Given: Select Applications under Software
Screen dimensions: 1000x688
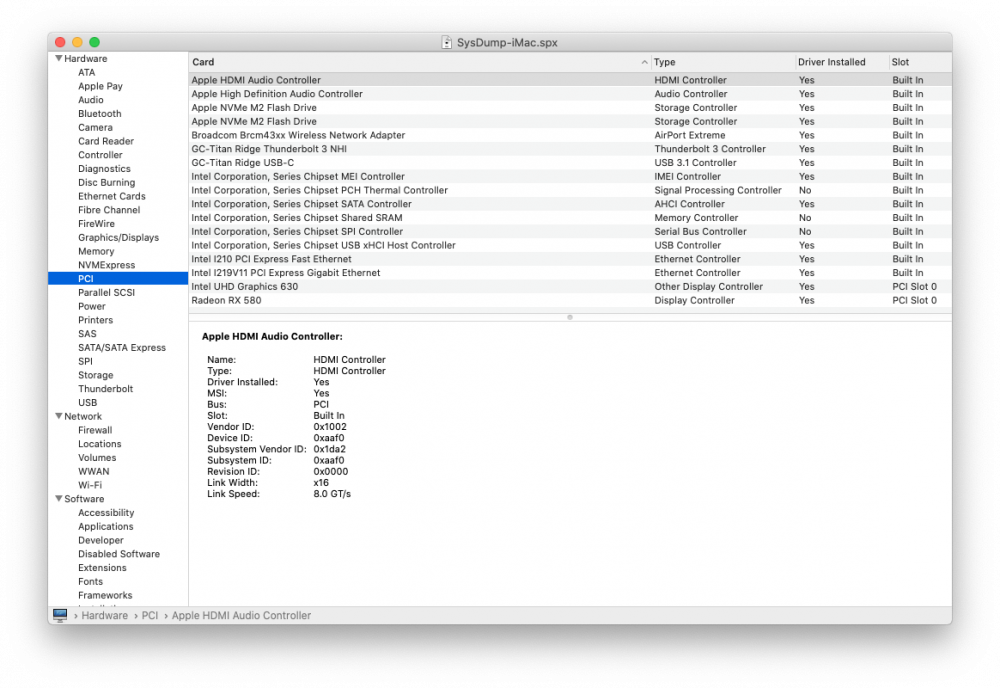Looking at the screenshot, I should coord(106,526).
